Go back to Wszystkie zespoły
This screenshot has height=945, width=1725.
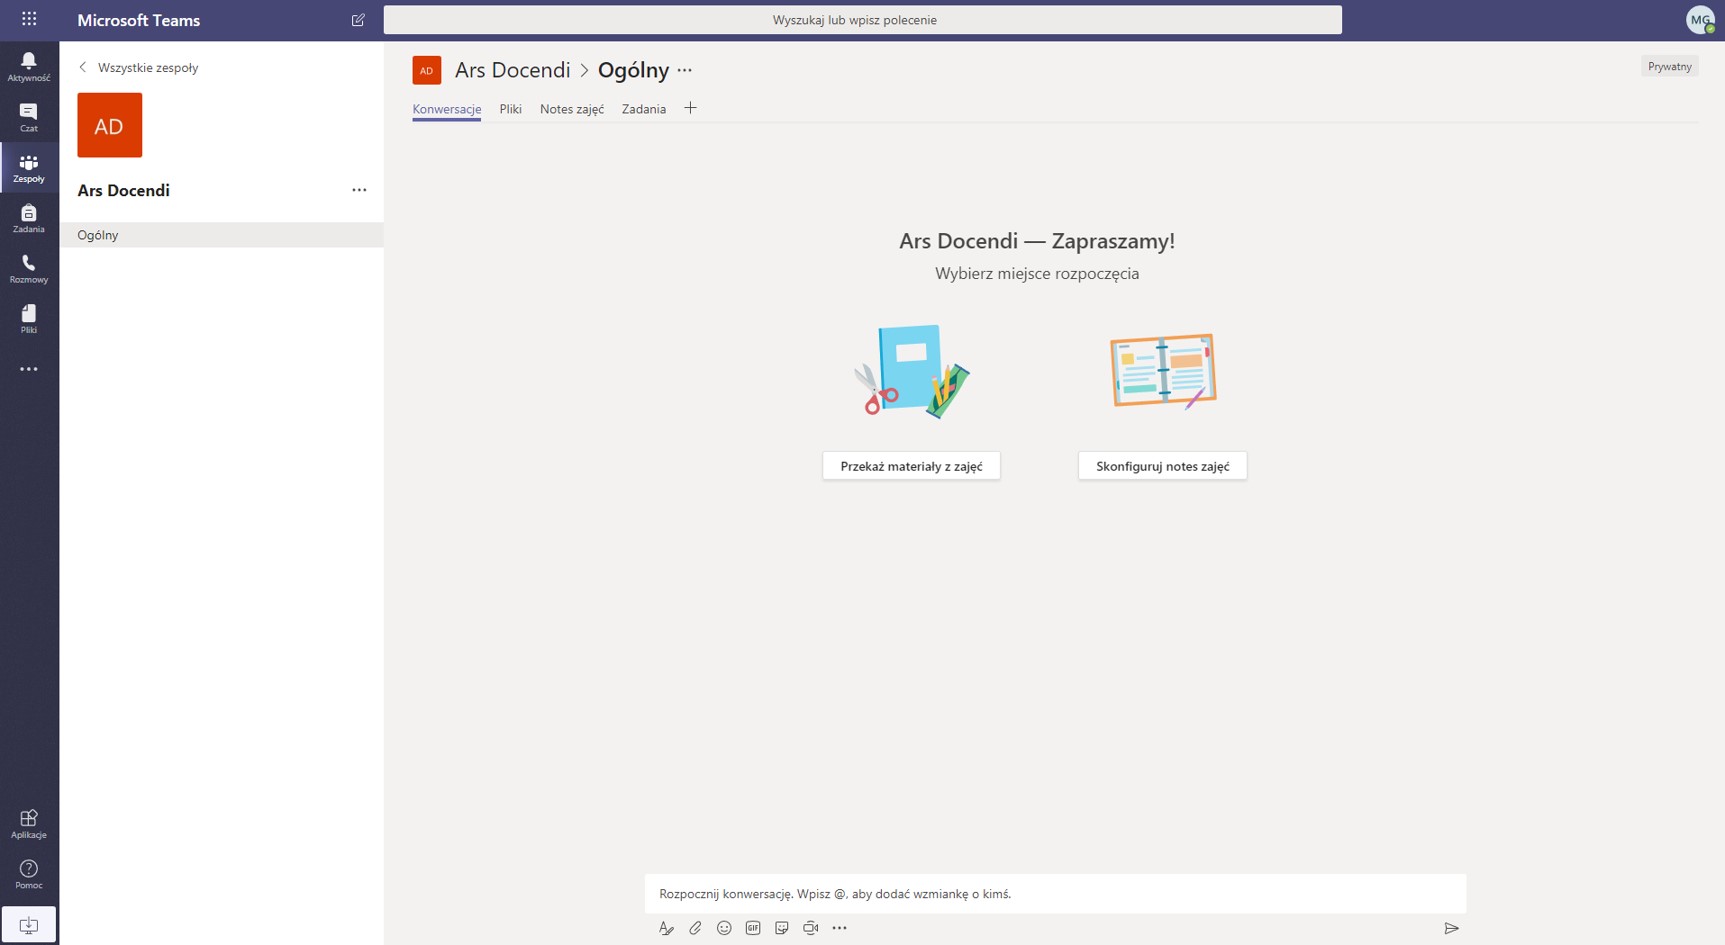139,67
